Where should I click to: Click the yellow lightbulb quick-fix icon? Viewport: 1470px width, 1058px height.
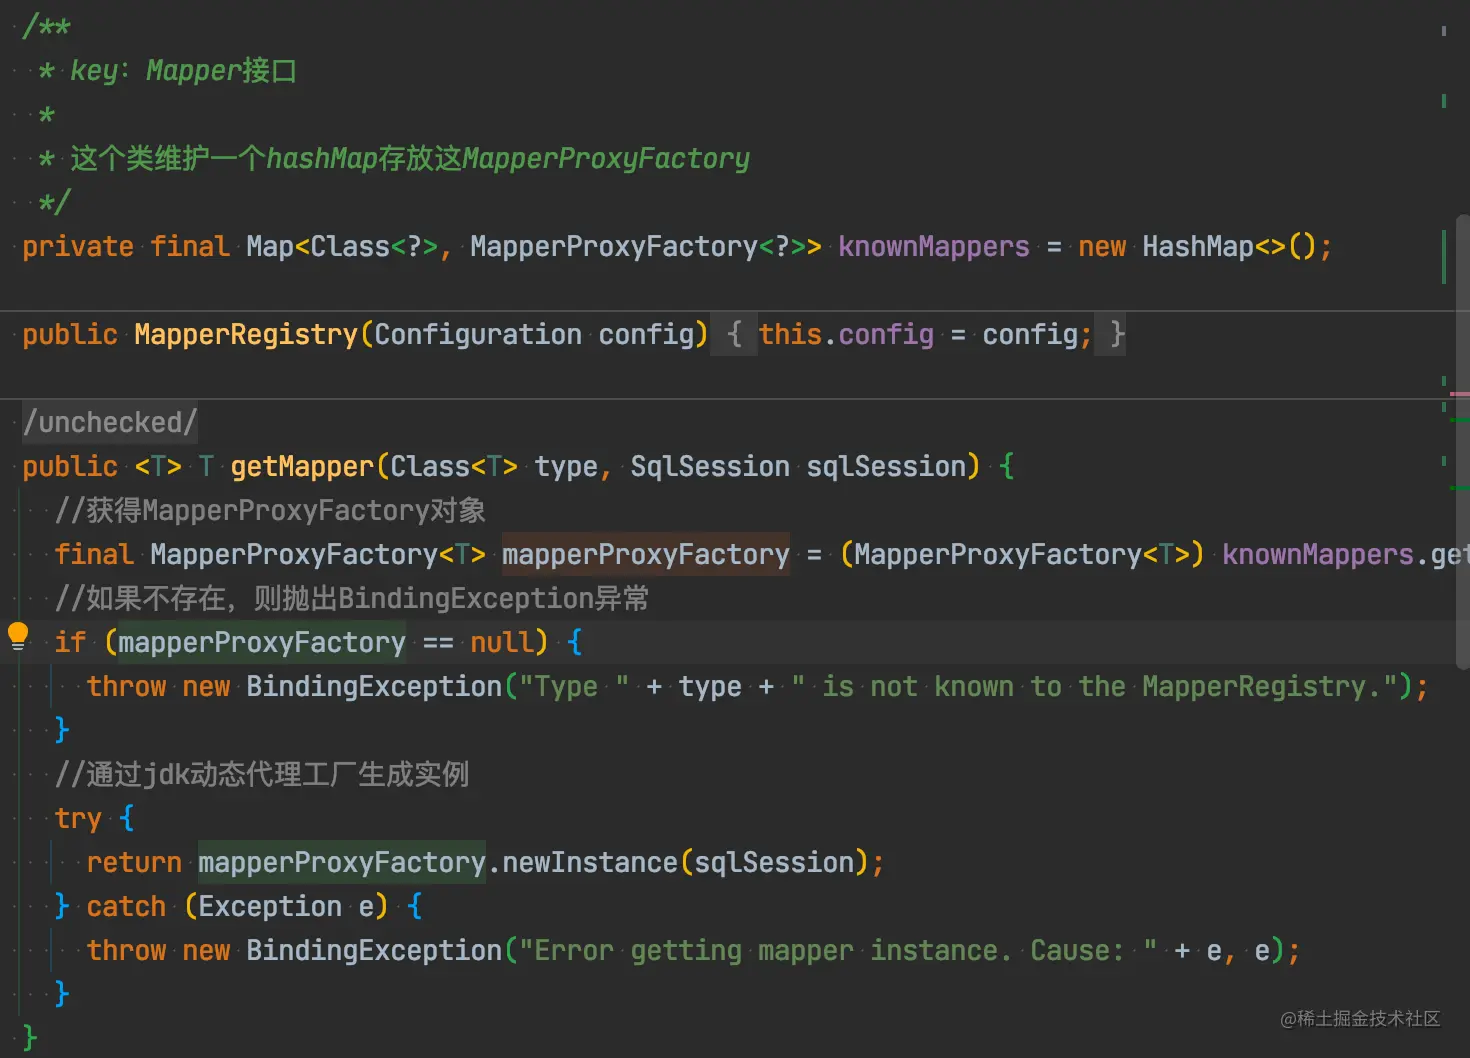(18, 636)
